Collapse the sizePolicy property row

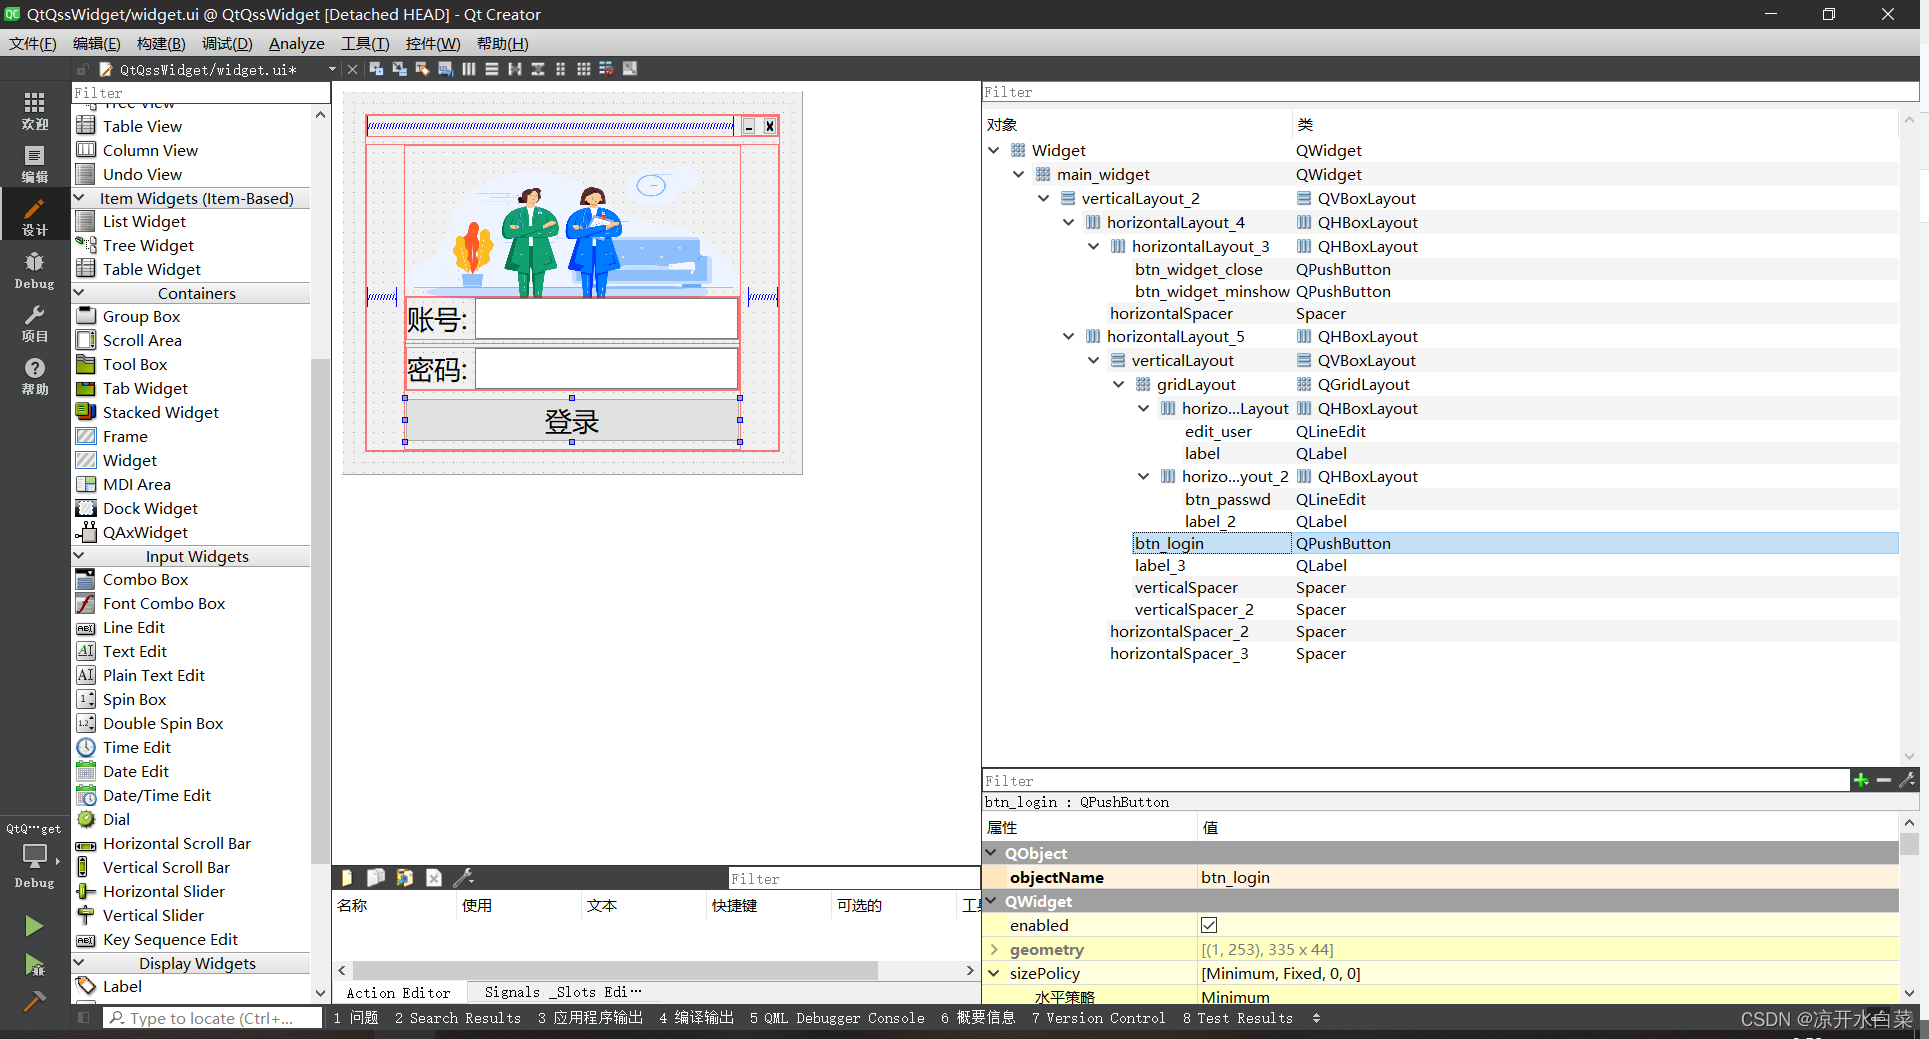point(994,973)
